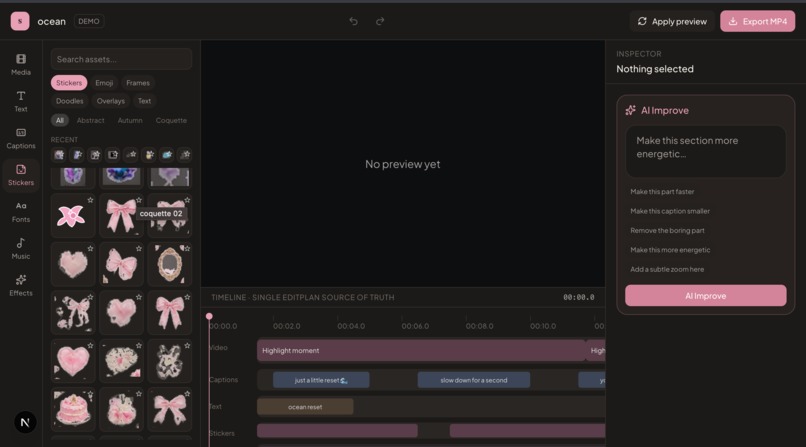Click the AI Improve sparkle icon in the heading

click(x=631, y=110)
